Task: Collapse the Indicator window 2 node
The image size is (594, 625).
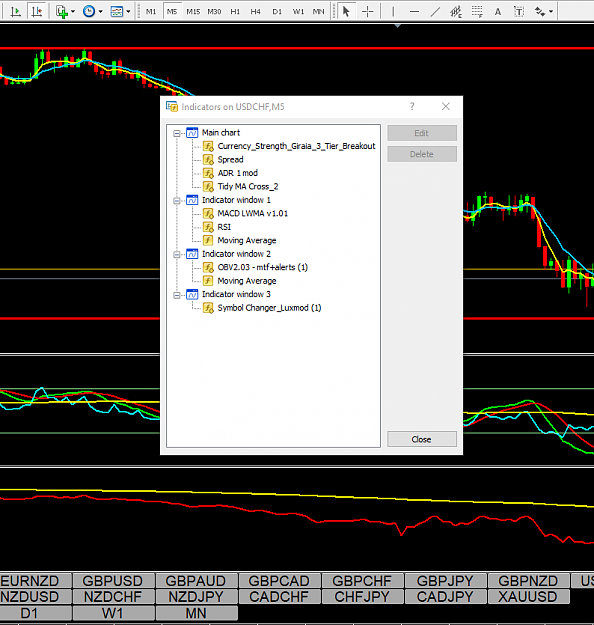Action: click(177, 254)
